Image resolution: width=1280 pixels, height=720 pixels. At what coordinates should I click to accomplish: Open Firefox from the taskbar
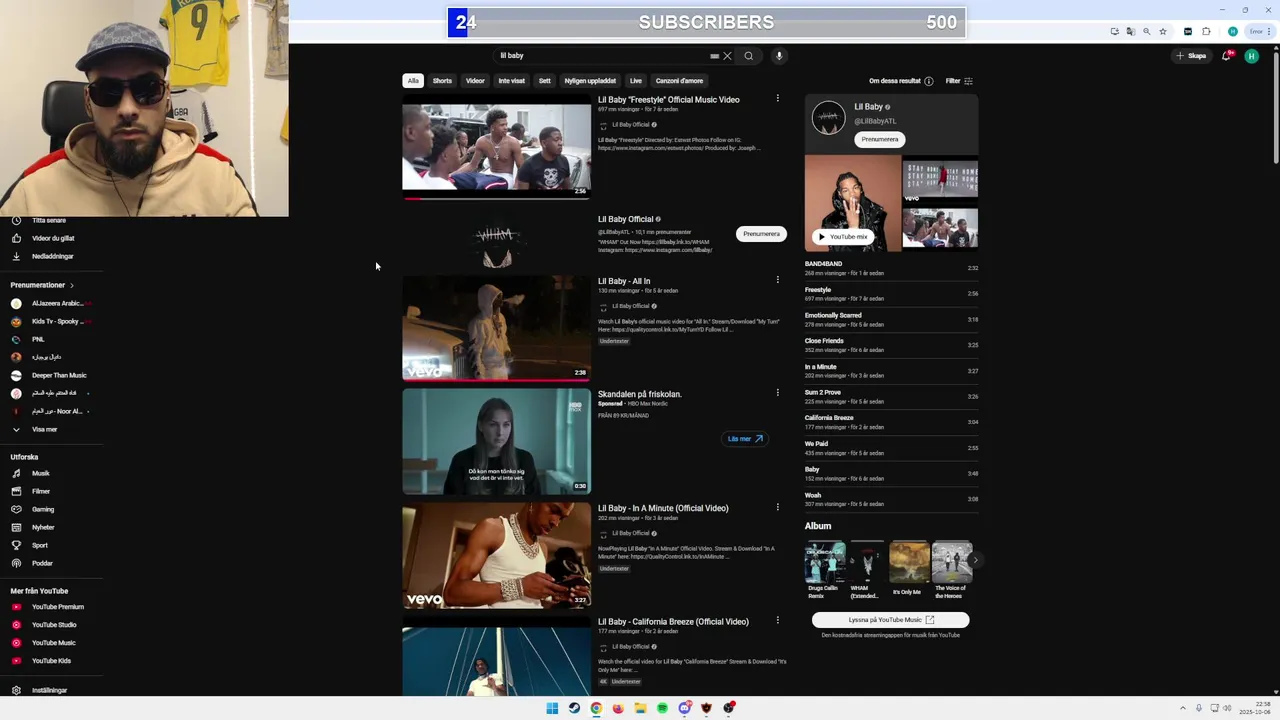click(618, 708)
